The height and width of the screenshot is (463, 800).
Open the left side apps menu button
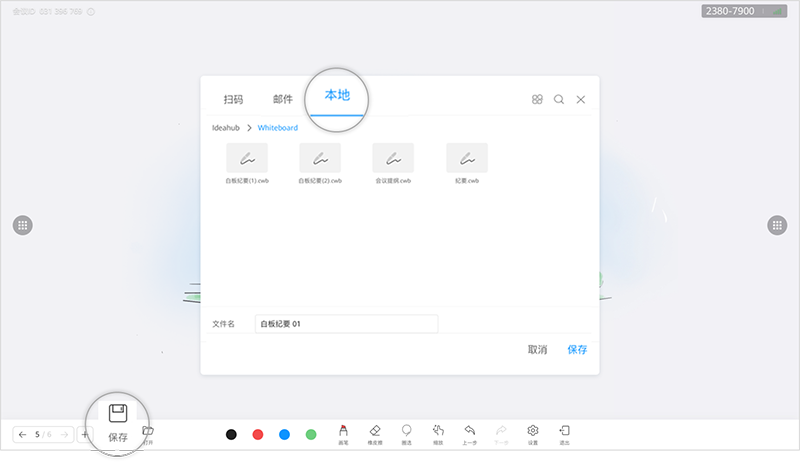(x=23, y=225)
